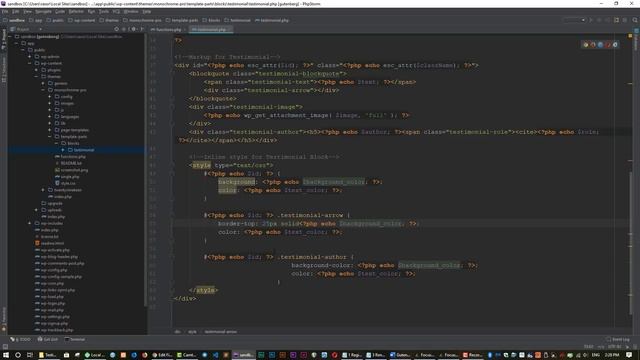Click the testimonial-arrow breadcrumb at editor bottom
This screenshot has width=640, height=360.
220,332
